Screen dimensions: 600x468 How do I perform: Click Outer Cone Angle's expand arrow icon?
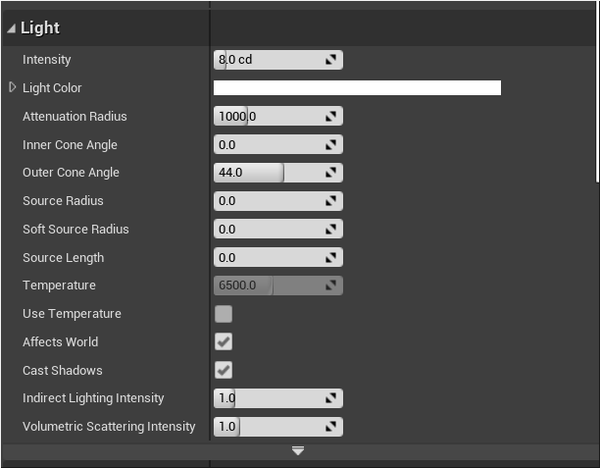pos(331,173)
